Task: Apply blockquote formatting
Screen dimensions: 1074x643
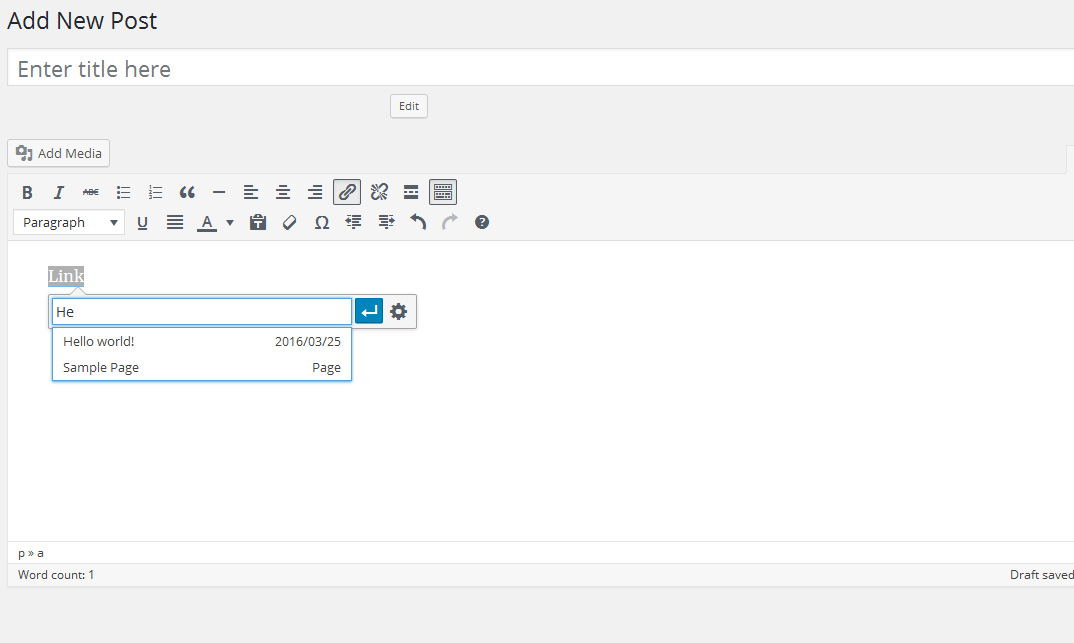Action: (187, 193)
